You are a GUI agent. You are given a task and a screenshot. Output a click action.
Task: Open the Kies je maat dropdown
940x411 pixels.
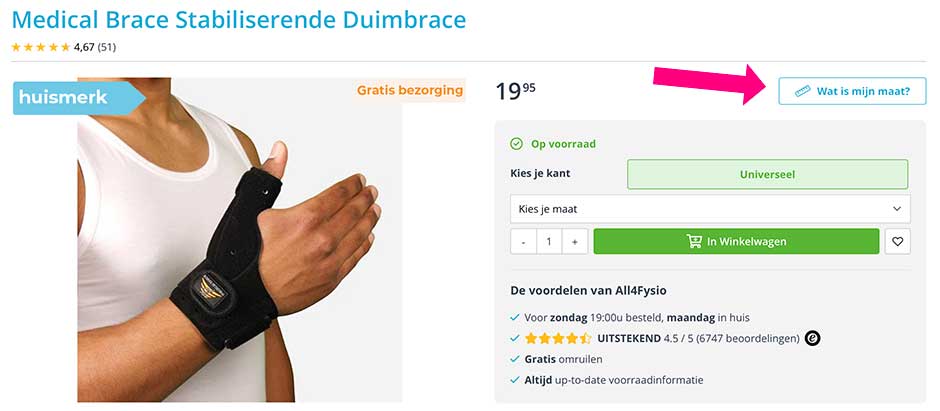pyautogui.click(x=710, y=209)
